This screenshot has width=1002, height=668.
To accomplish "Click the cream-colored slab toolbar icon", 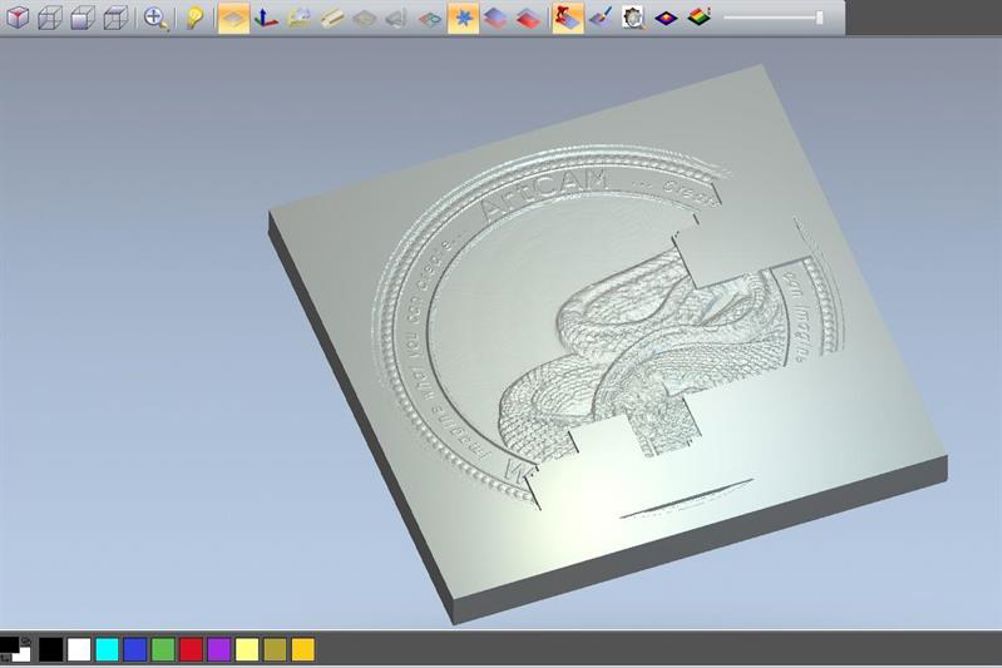I will [x=332, y=17].
